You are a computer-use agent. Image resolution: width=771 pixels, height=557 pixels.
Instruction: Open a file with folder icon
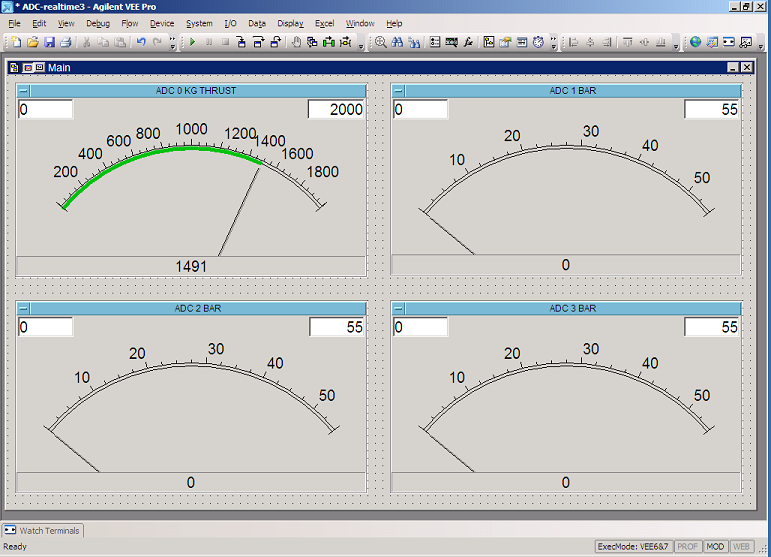coord(33,42)
